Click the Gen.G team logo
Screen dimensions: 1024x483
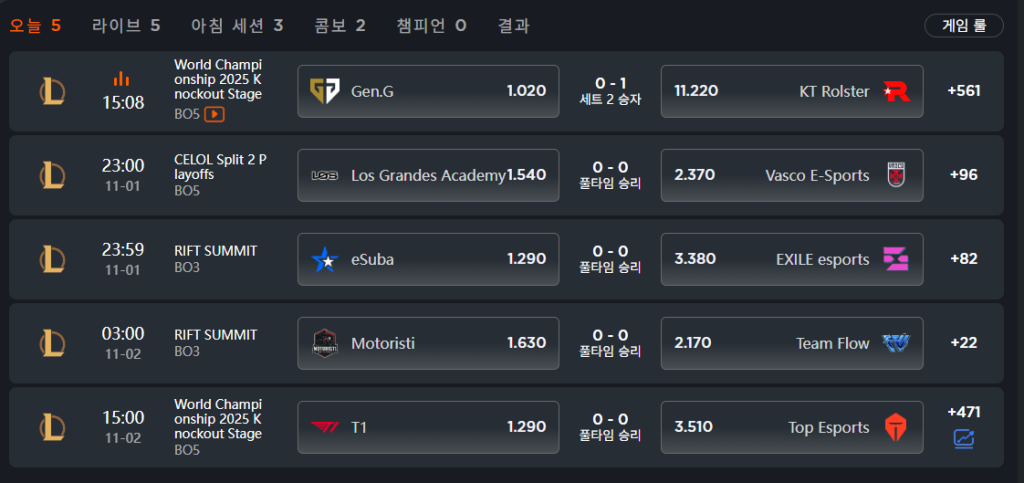pyautogui.click(x=325, y=91)
